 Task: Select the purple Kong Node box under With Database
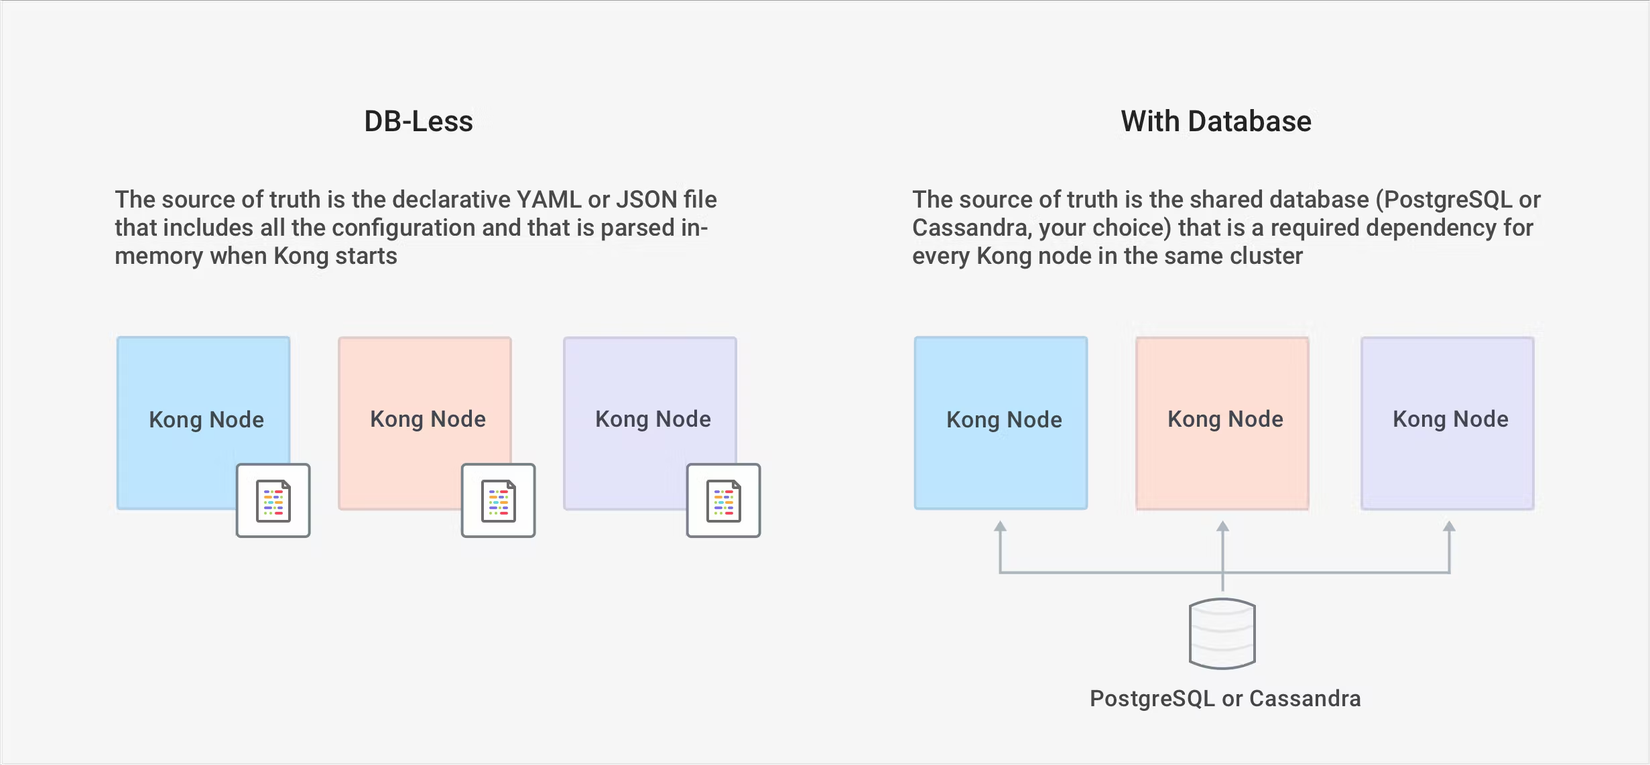(x=1447, y=422)
